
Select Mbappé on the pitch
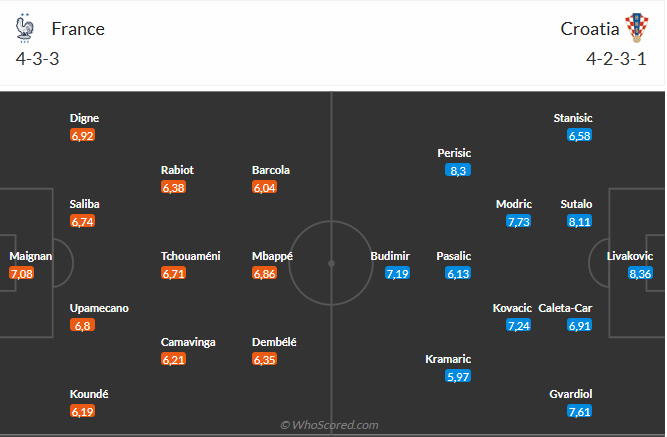272,256
